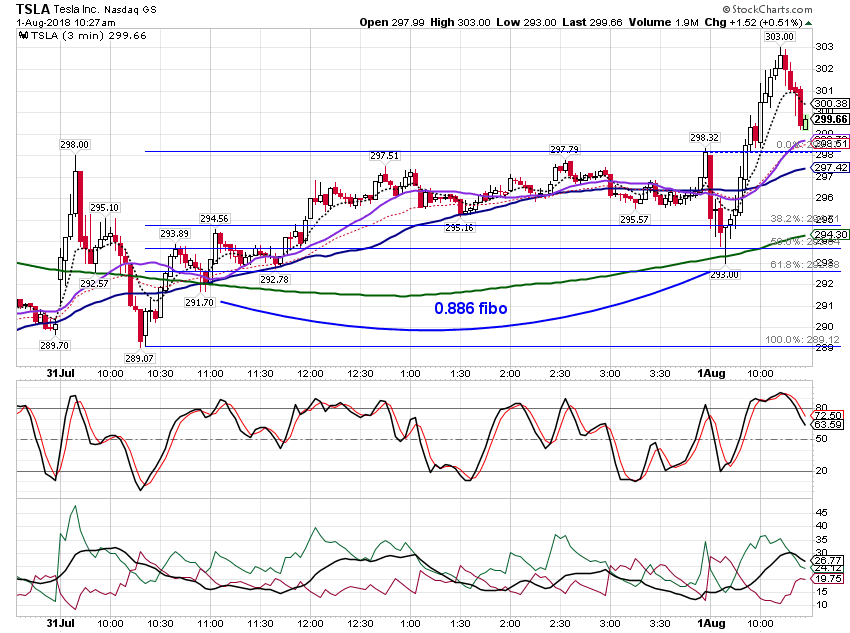Image resolution: width=850 pixels, height=633 pixels.
Task: Click the 294.56 price label
Action: point(214,218)
